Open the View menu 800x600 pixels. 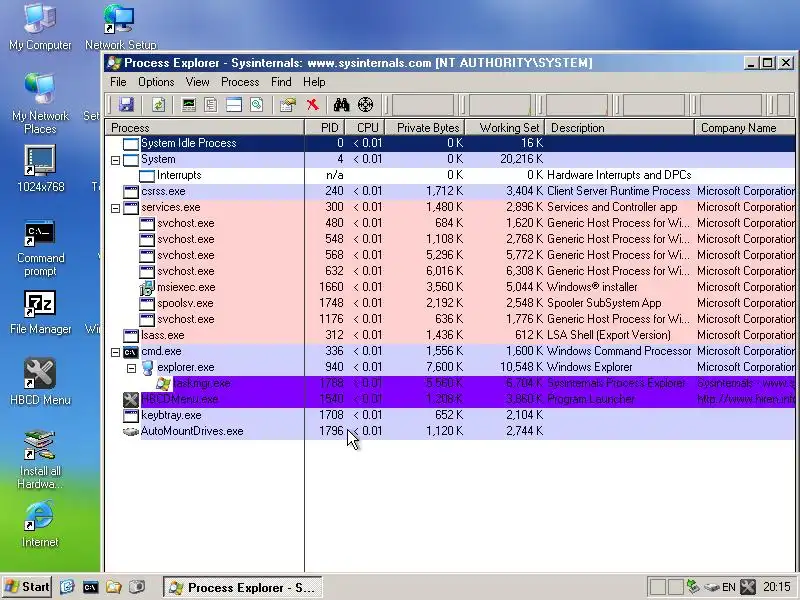(x=197, y=82)
